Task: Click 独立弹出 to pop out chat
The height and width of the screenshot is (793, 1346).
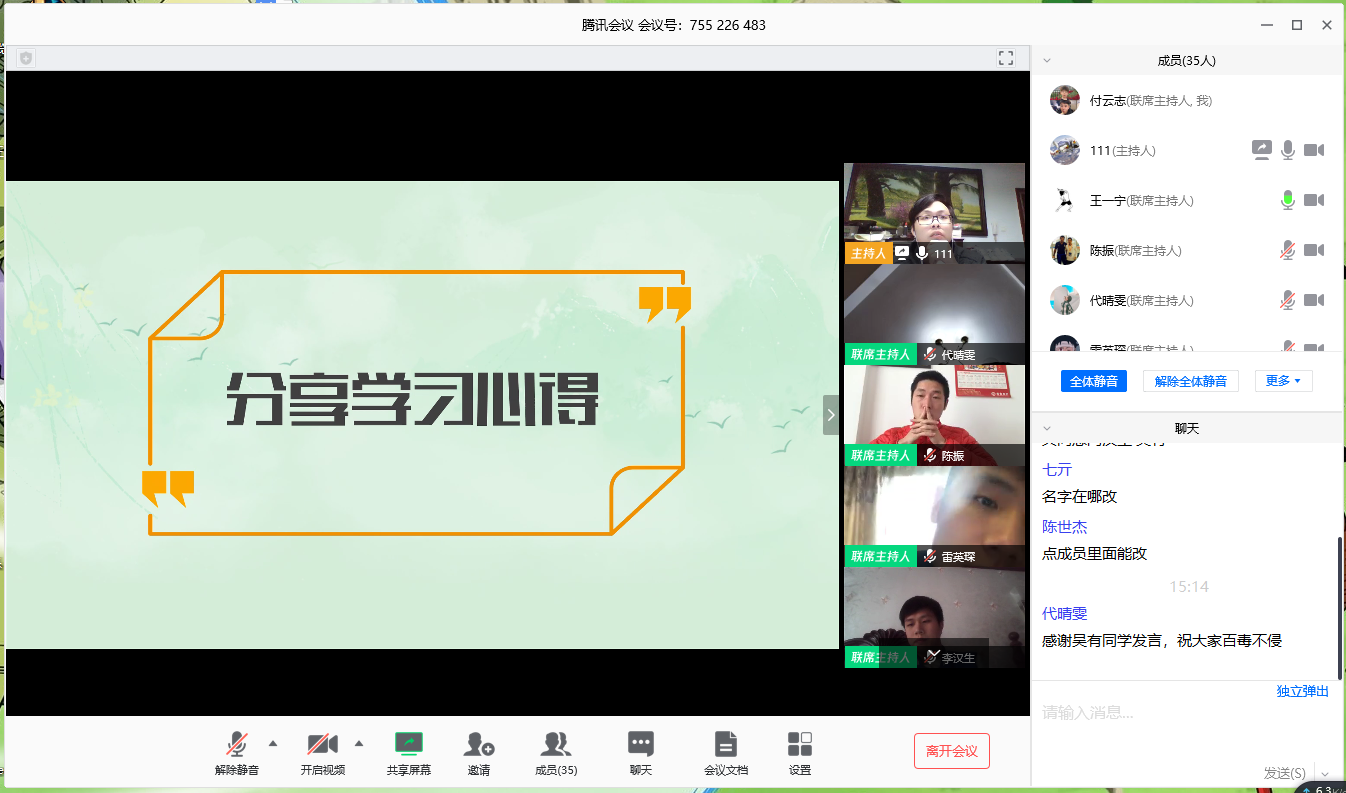Action: coord(1302,691)
